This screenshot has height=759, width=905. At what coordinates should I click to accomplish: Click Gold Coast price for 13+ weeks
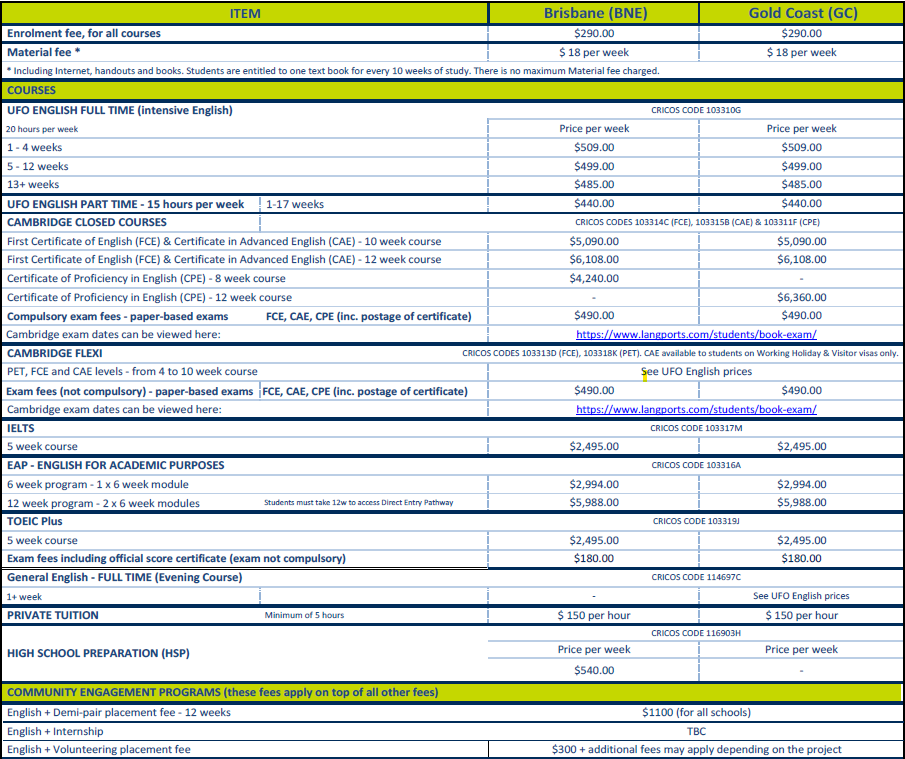click(x=802, y=185)
